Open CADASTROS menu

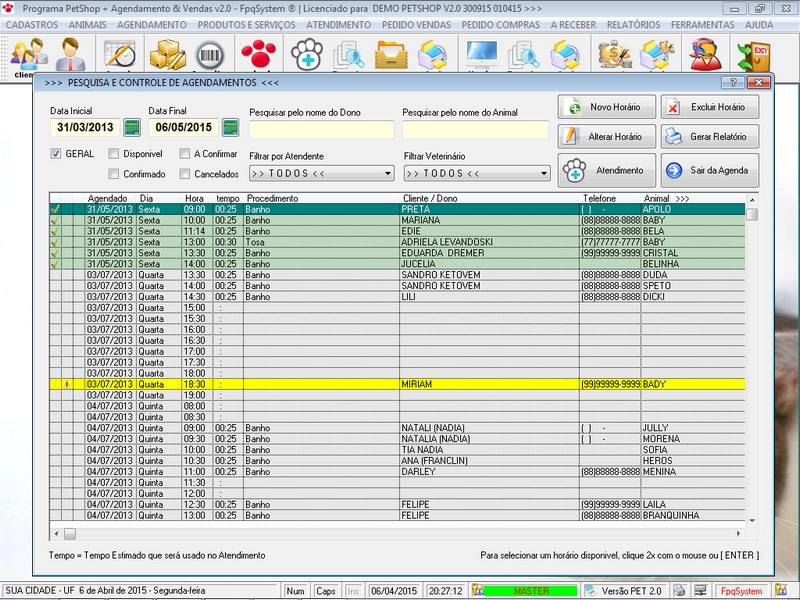32,24
